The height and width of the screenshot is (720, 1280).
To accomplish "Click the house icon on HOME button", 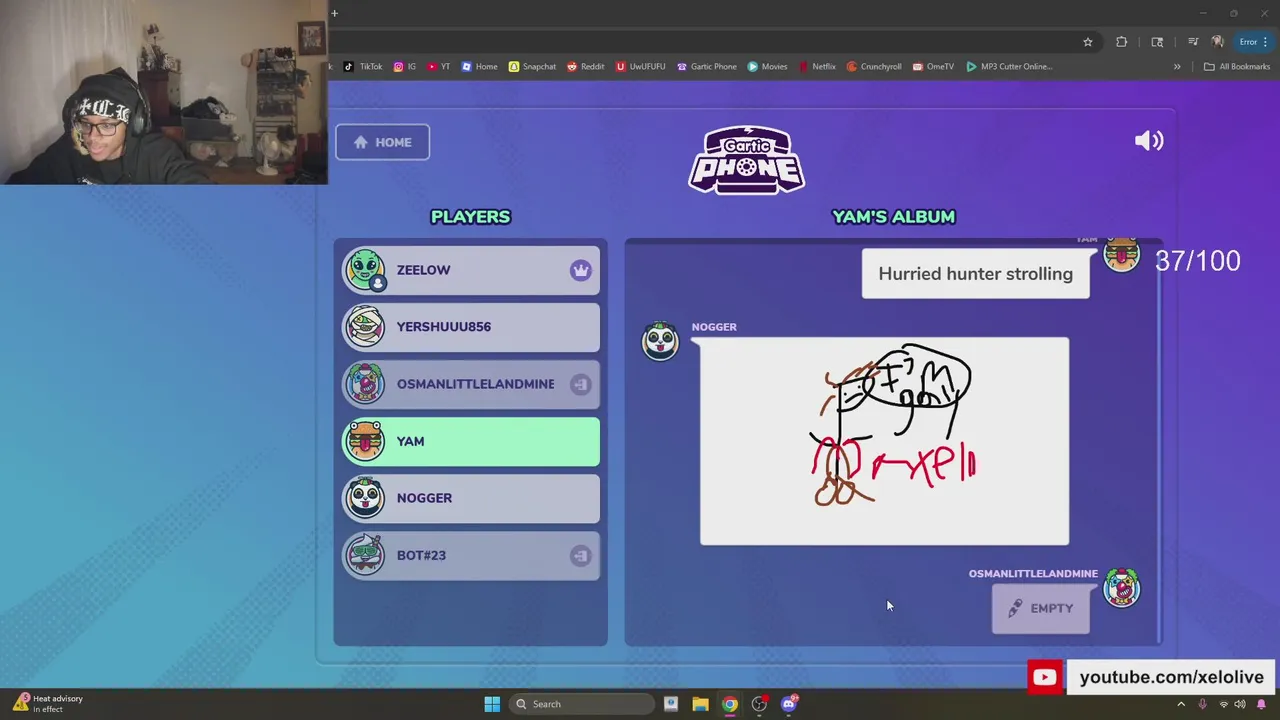I will tap(361, 142).
